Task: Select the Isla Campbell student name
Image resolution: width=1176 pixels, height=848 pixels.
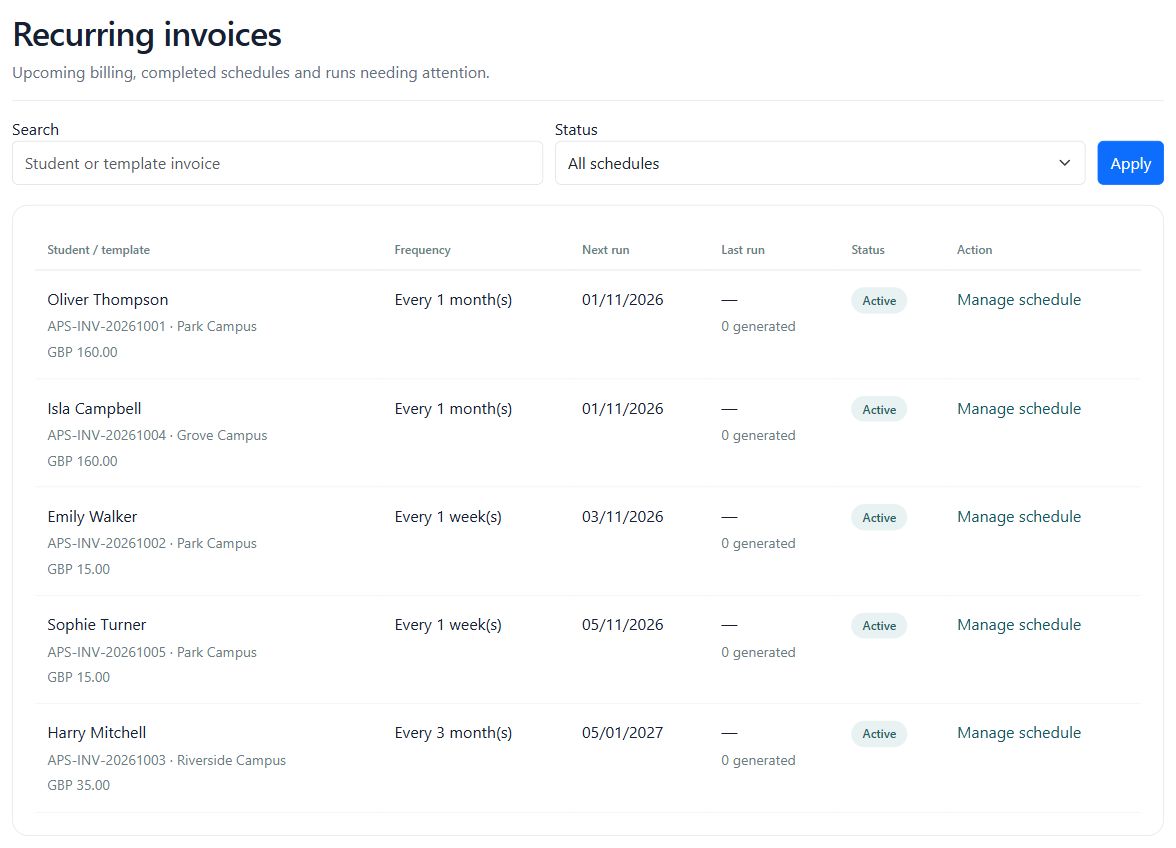Action: click(x=94, y=409)
